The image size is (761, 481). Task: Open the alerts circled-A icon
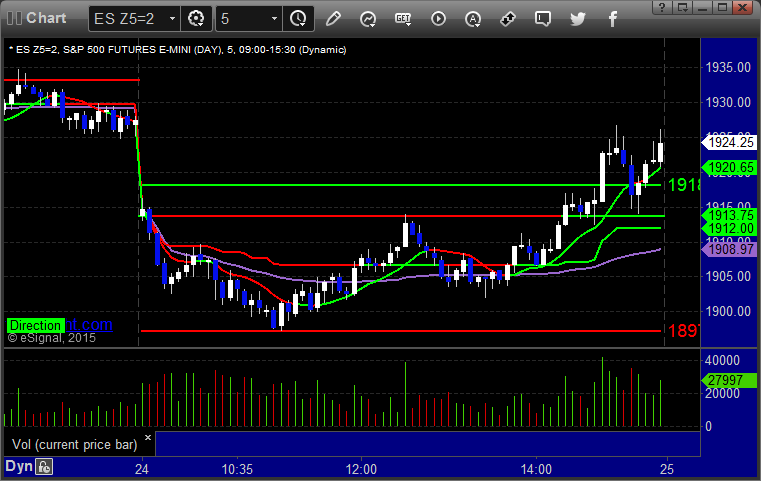coord(473,19)
